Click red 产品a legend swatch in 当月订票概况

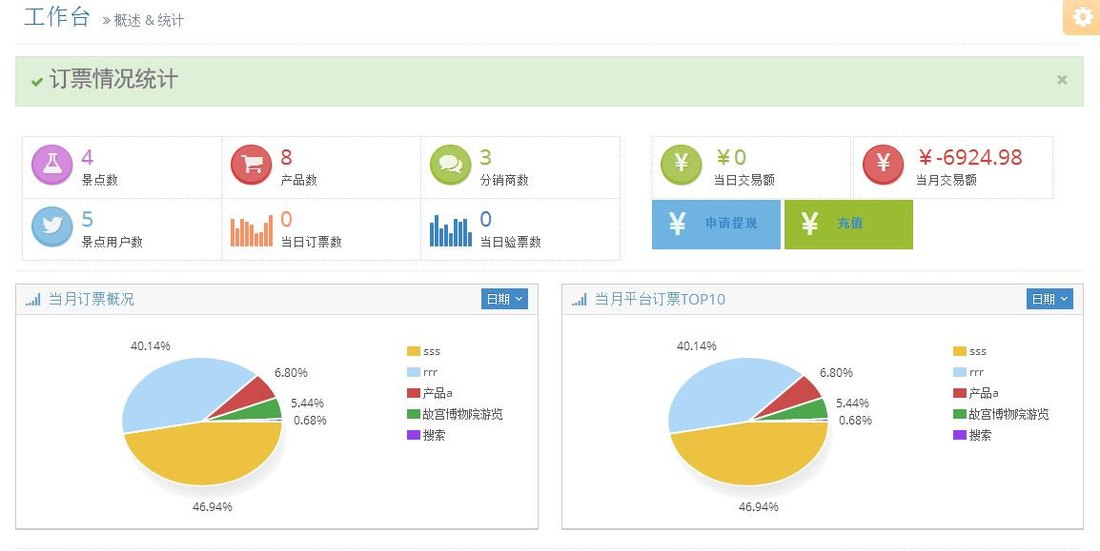point(413,393)
